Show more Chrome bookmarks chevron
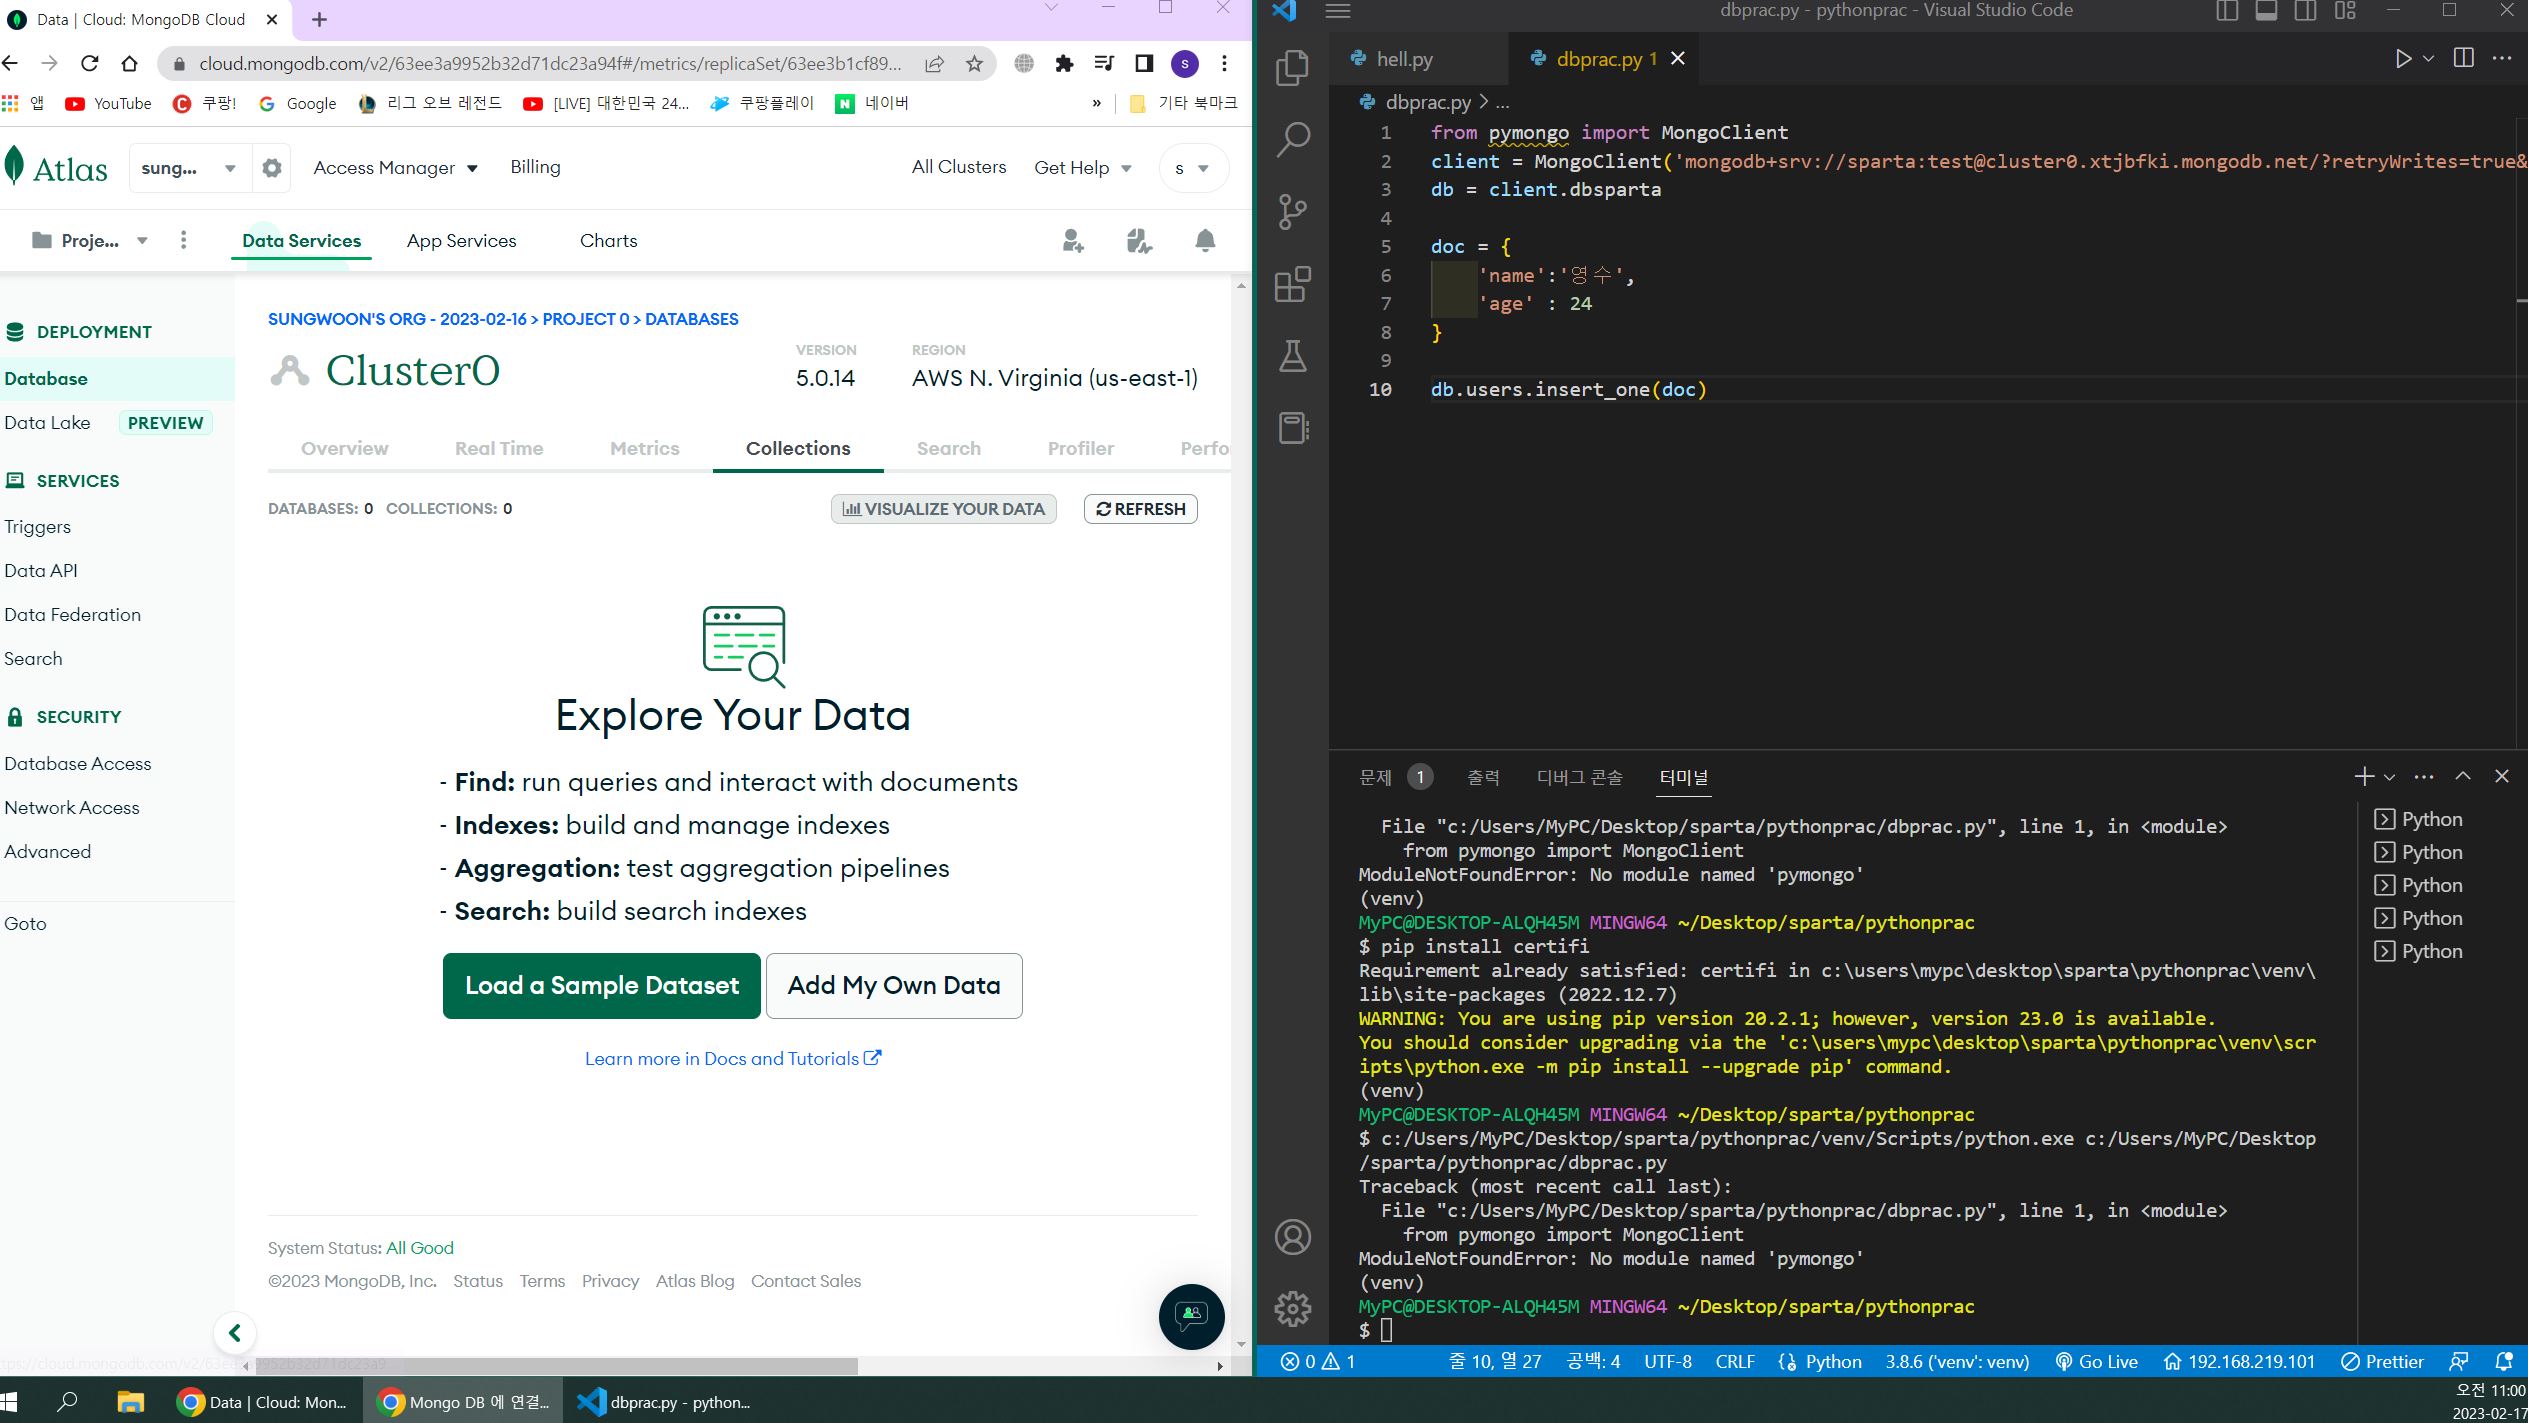 (1097, 103)
